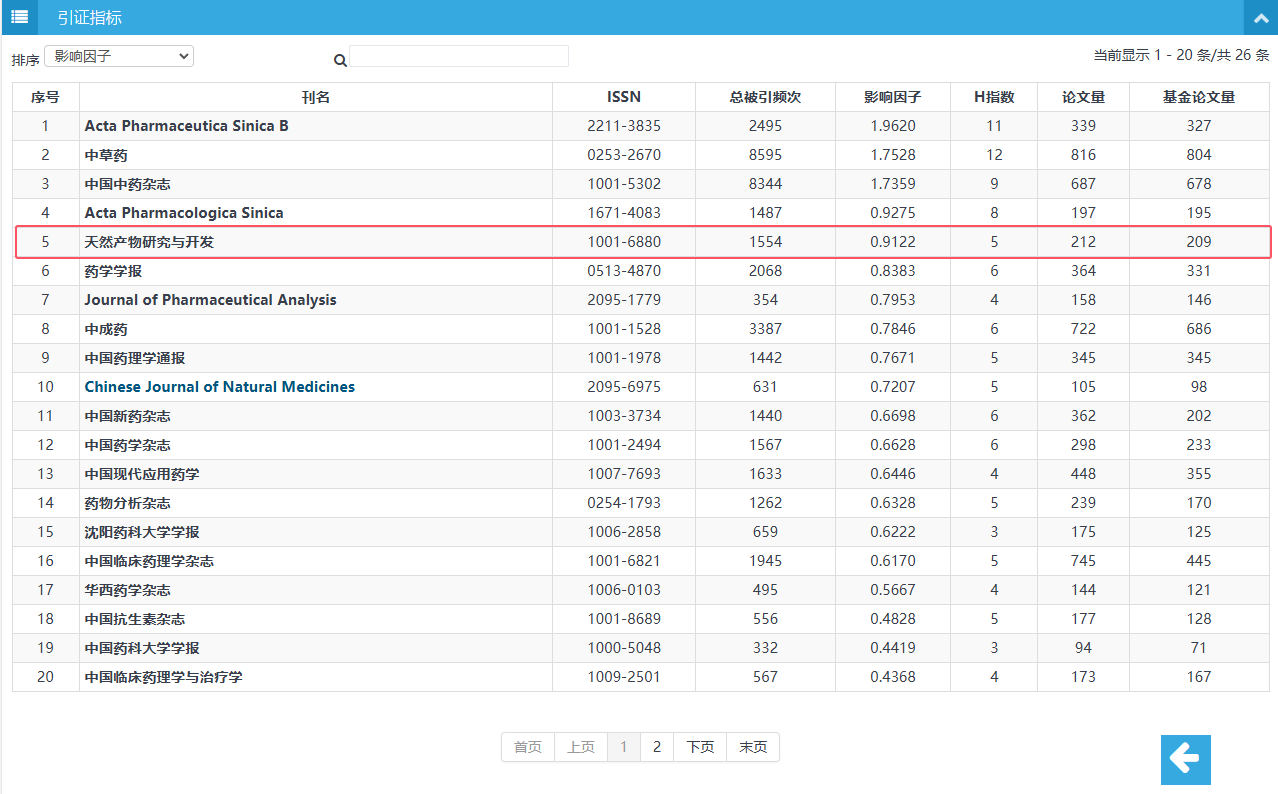Open Chinese Journal of Natural Medicines link
The height and width of the screenshot is (794, 1278).
(x=220, y=387)
